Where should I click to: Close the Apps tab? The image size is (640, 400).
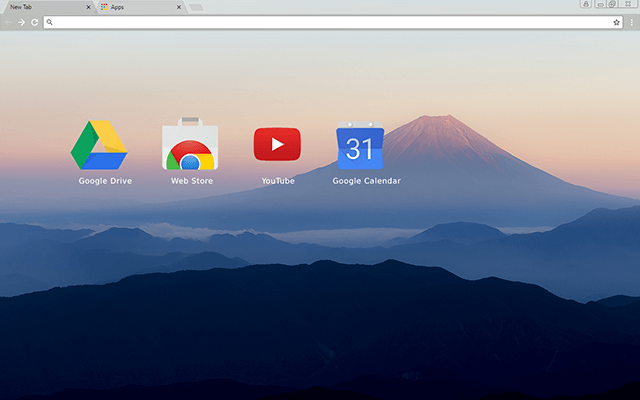pos(180,7)
